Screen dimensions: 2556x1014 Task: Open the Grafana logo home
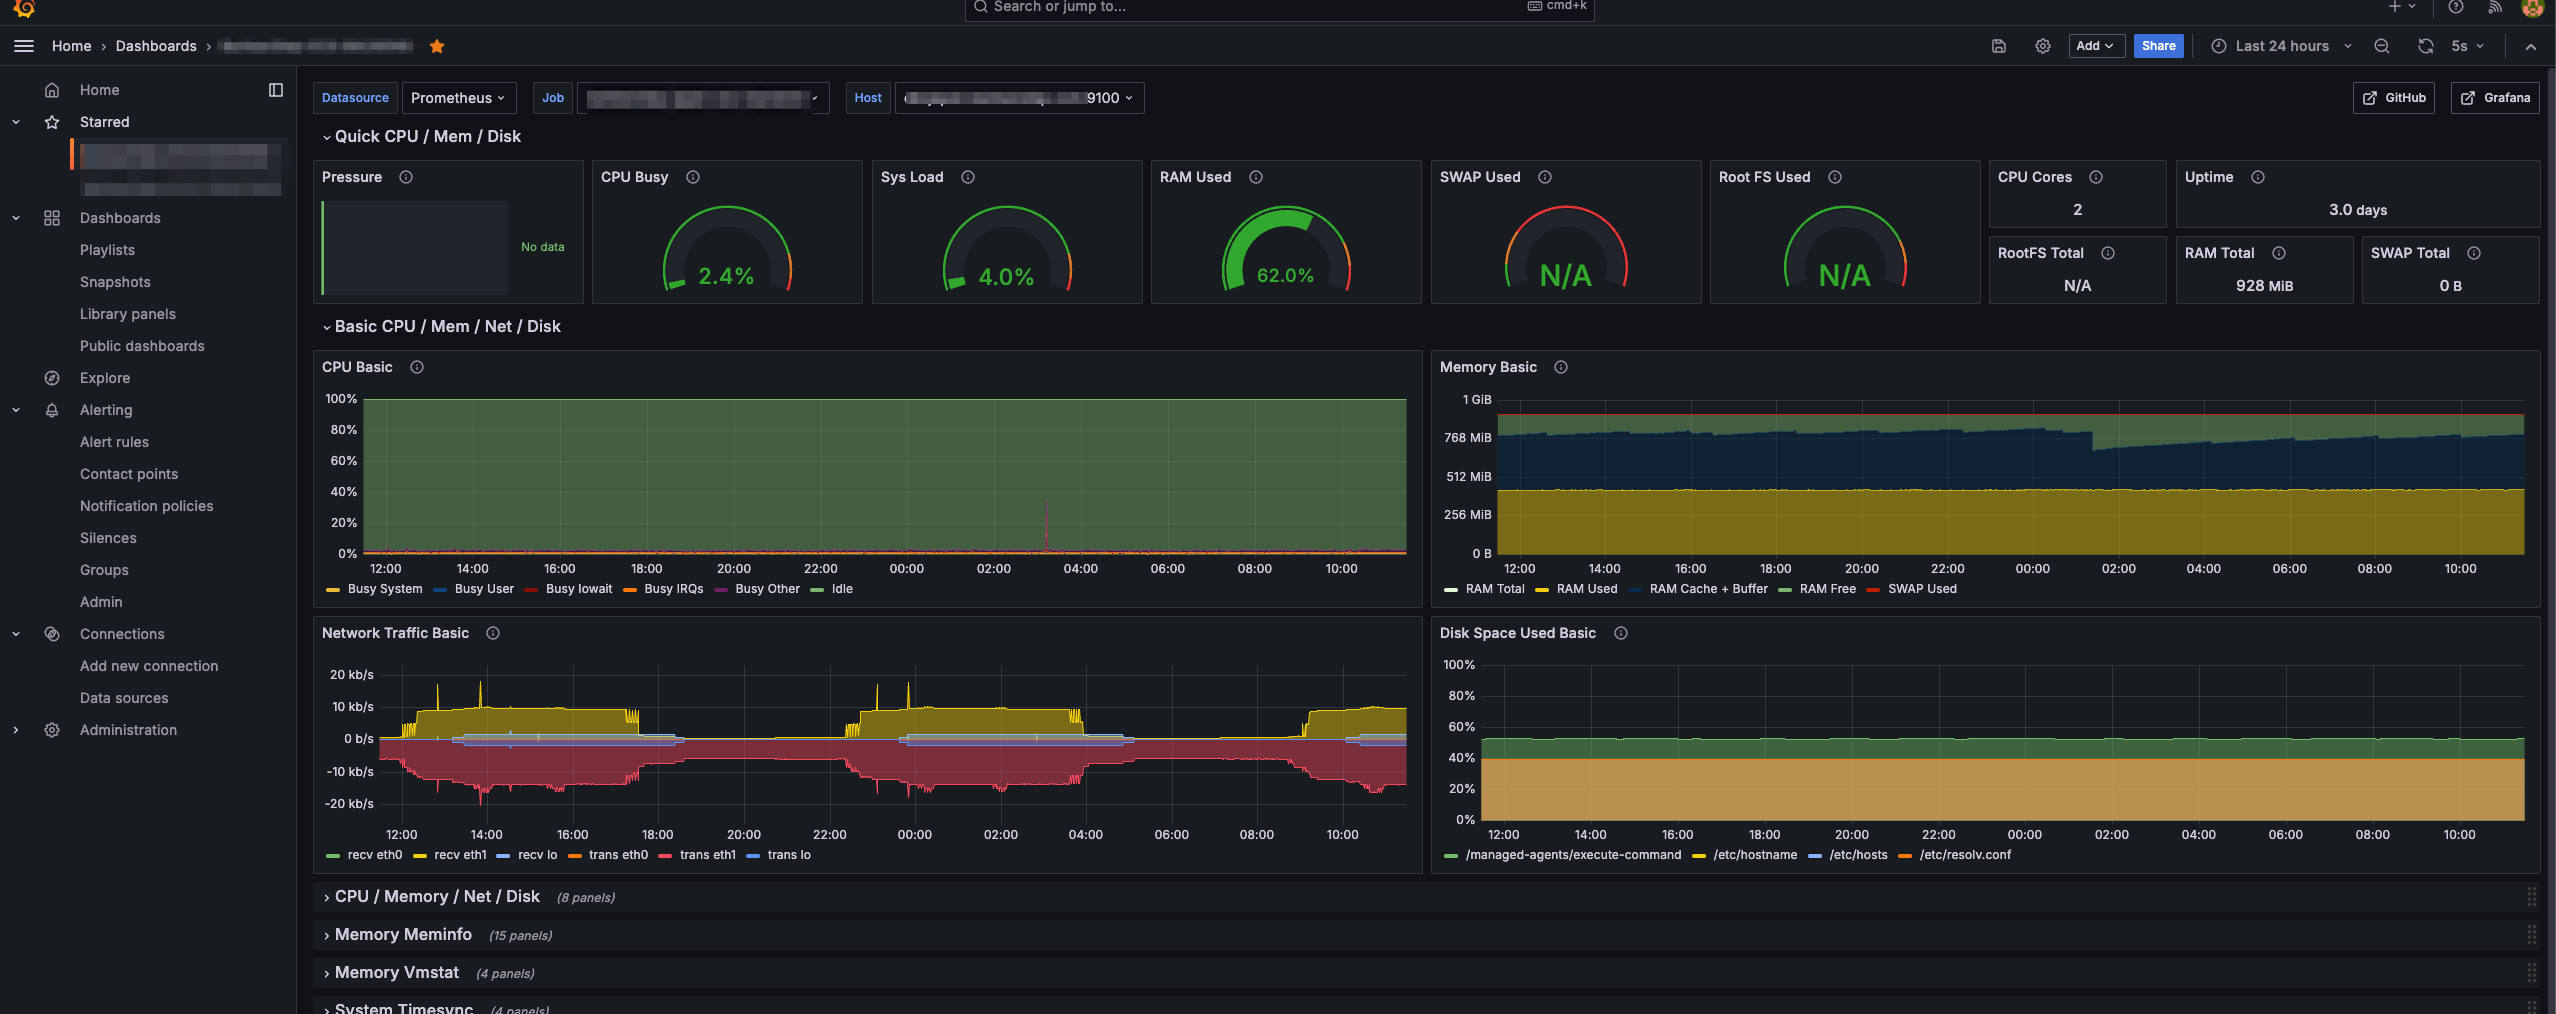coord(24,8)
